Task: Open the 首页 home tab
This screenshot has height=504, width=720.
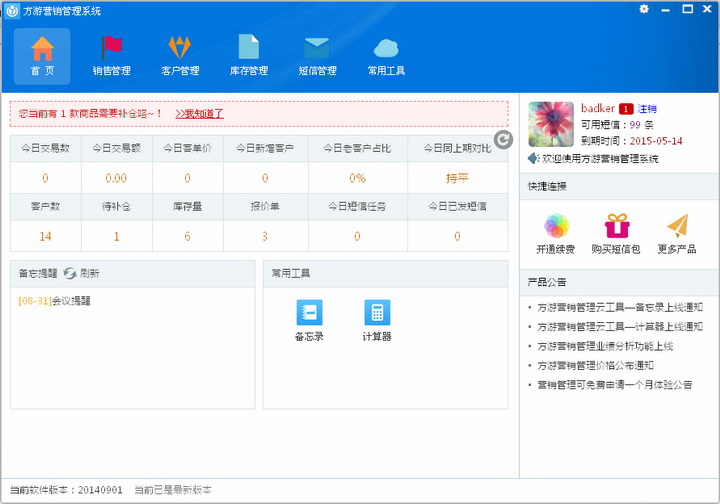Action: pyautogui.click(x=42, y=56)
